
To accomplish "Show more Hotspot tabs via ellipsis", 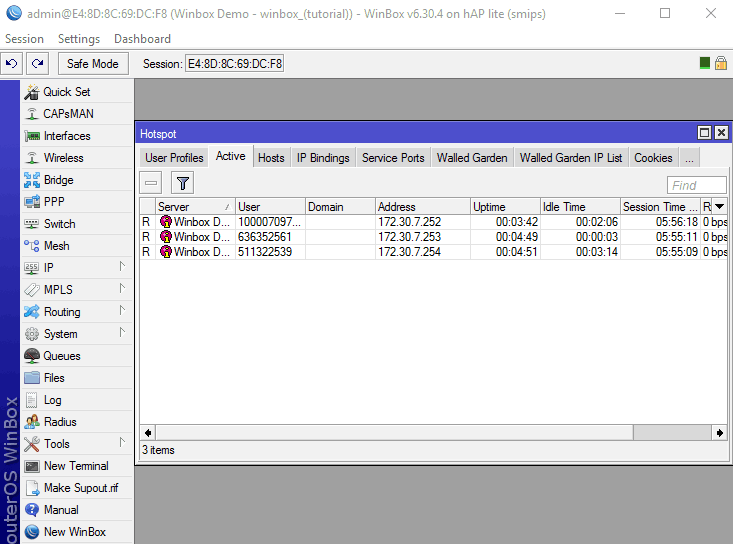I will [x=690, y=158].
